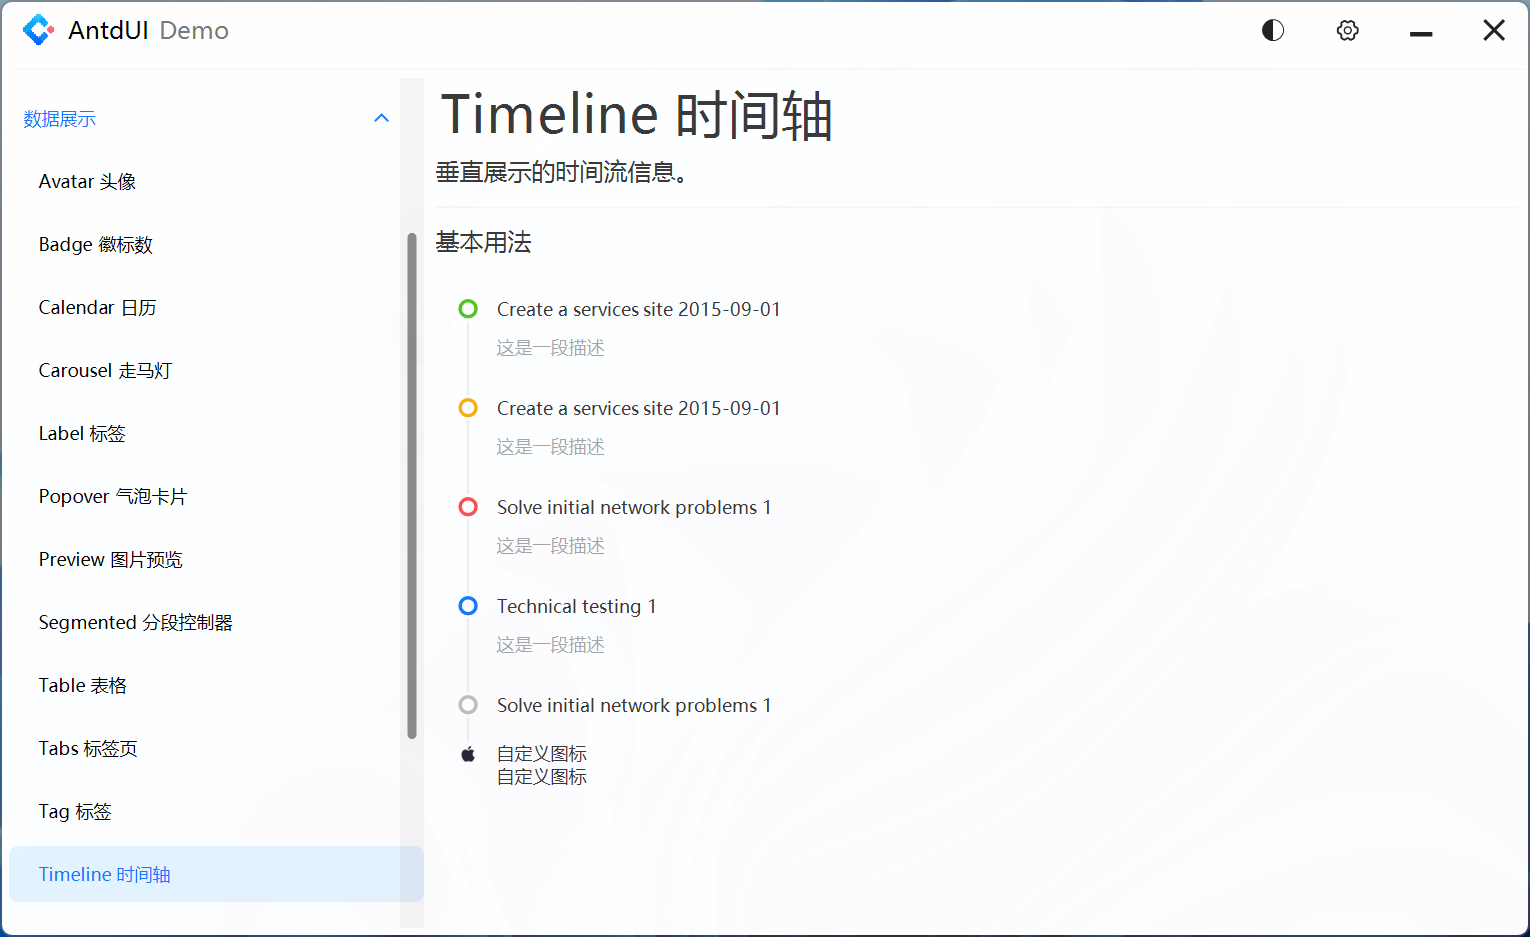Screen dimensions: 1530x937
Task: Select Timeline 时间轴 in the sidebar
Action: (x=104, y=874)
